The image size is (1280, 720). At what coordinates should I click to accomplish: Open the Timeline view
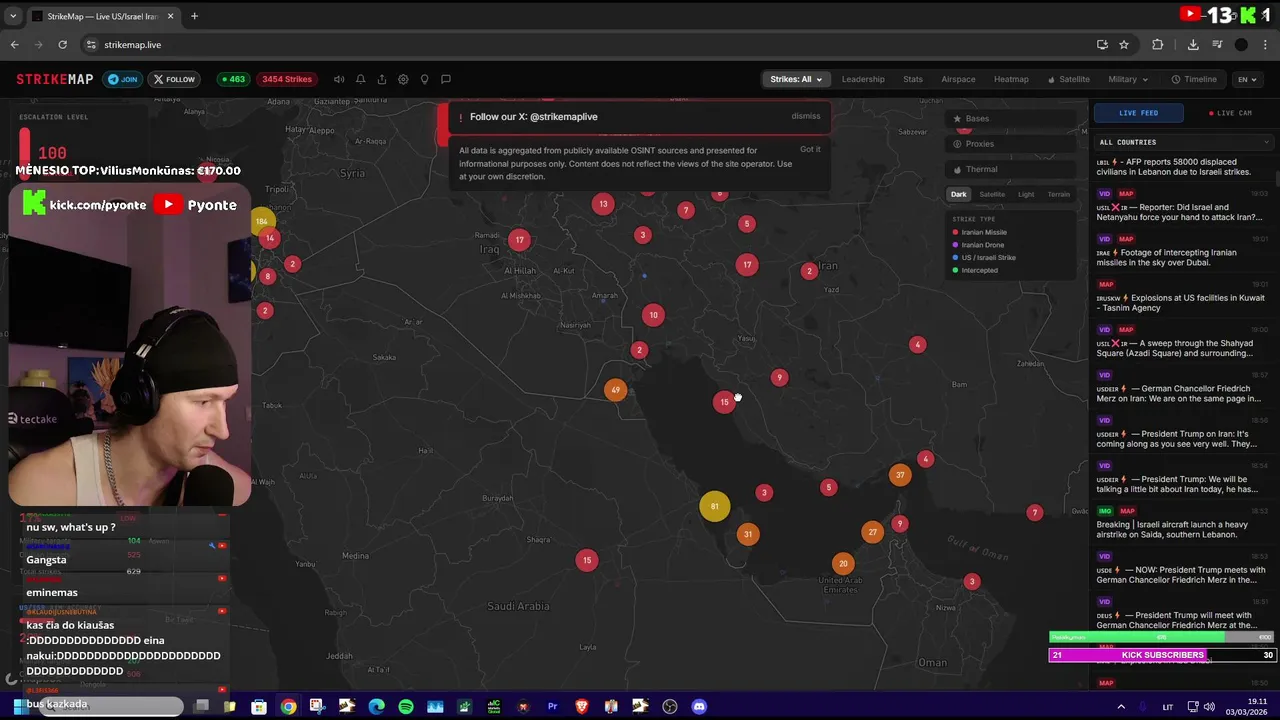coord(1195,79)
